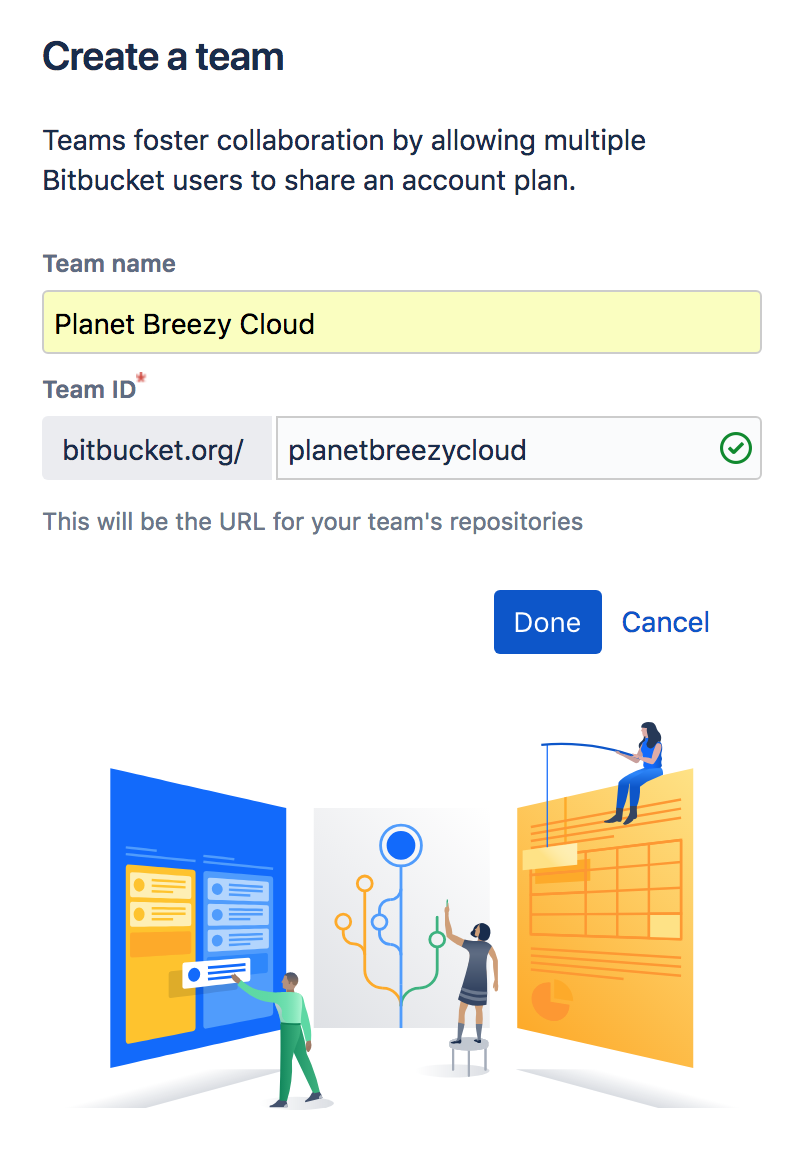The width and height of the screenshot is (802, 1156).
Task: Click the red required asterisk
Action: 142,378
